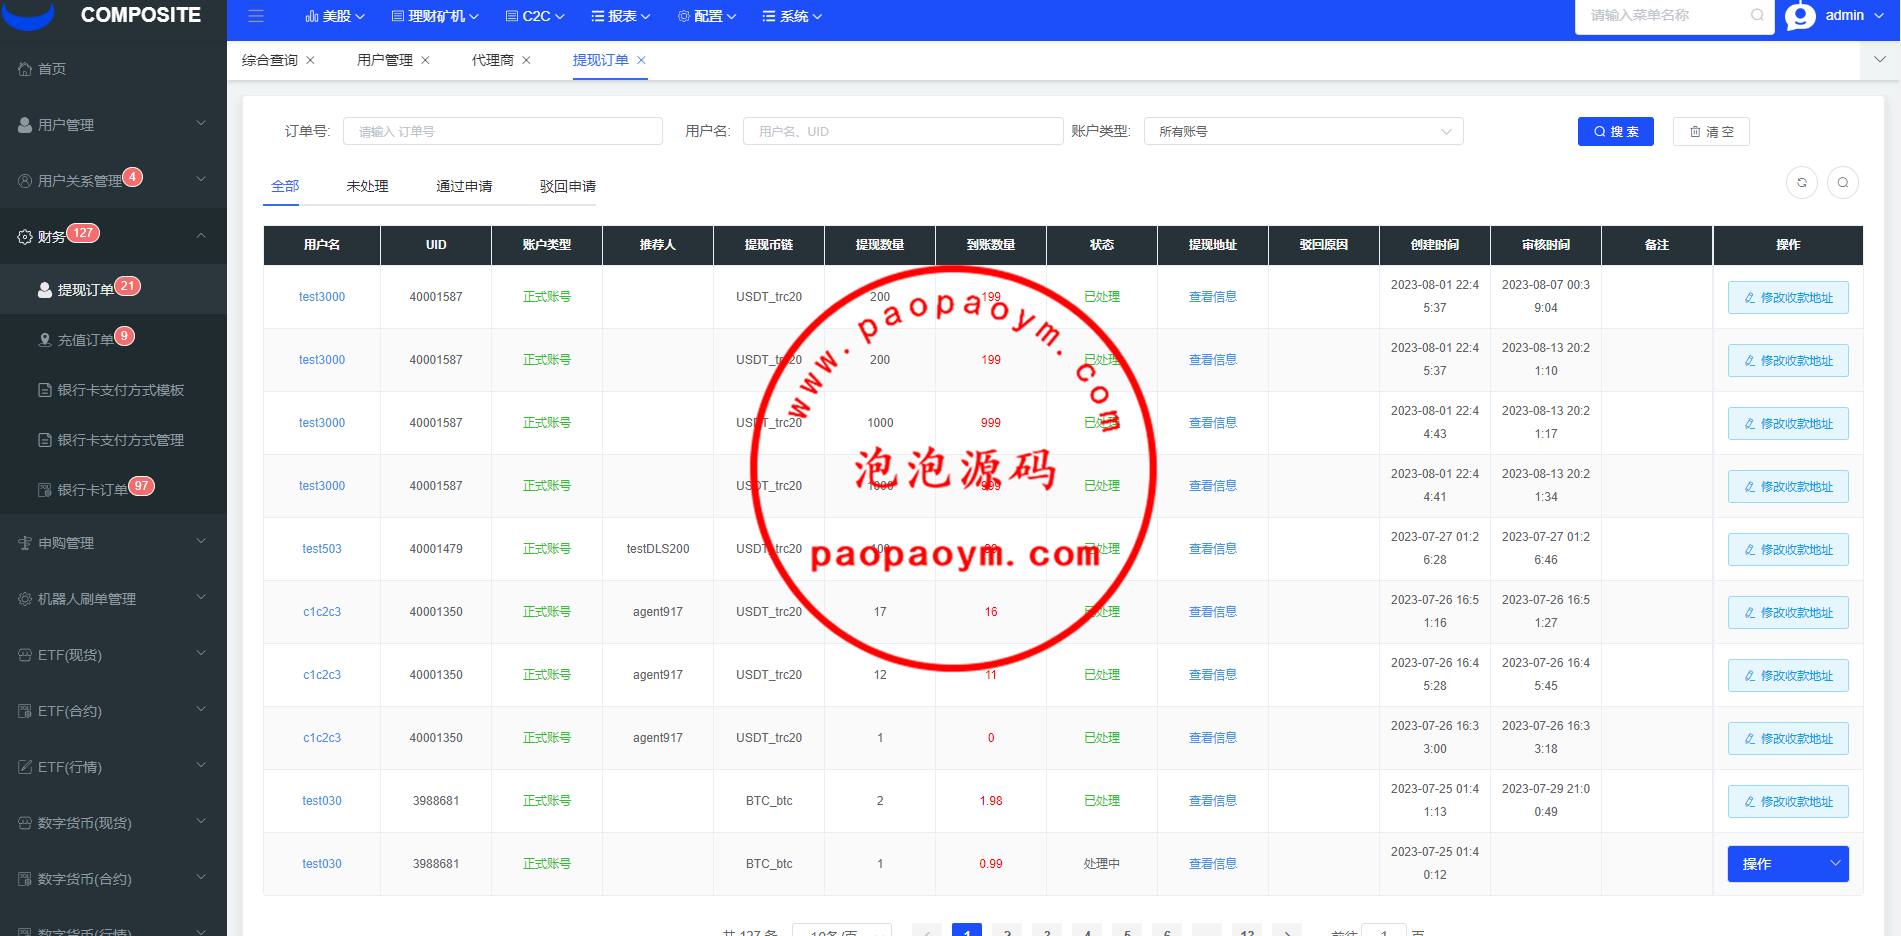Open the 操作 dropdown for the 处理中 row

tap(1788, 864)
